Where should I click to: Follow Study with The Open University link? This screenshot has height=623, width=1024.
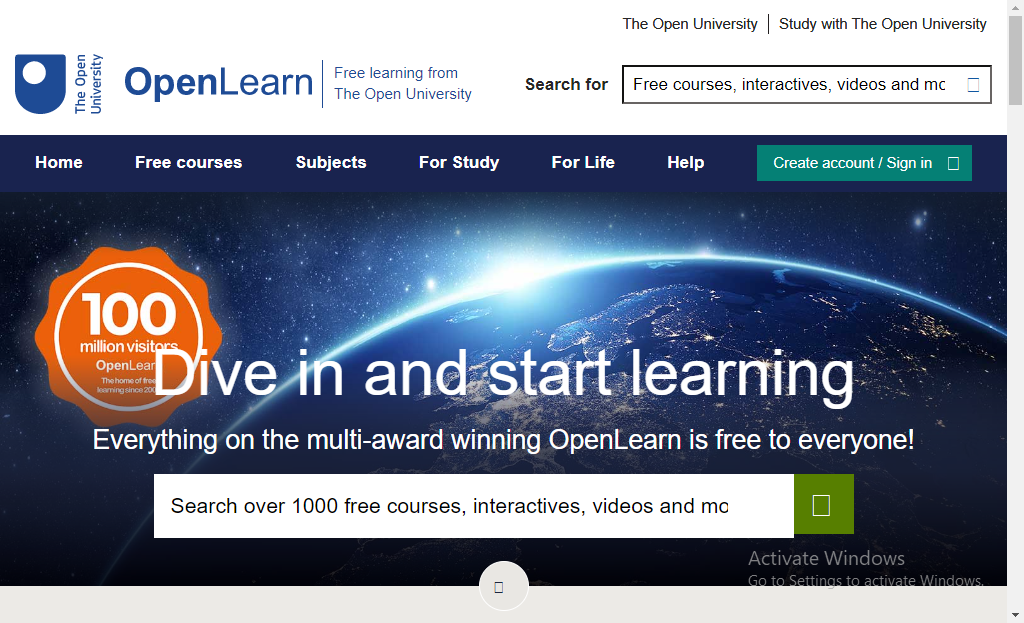click(882, 24)
